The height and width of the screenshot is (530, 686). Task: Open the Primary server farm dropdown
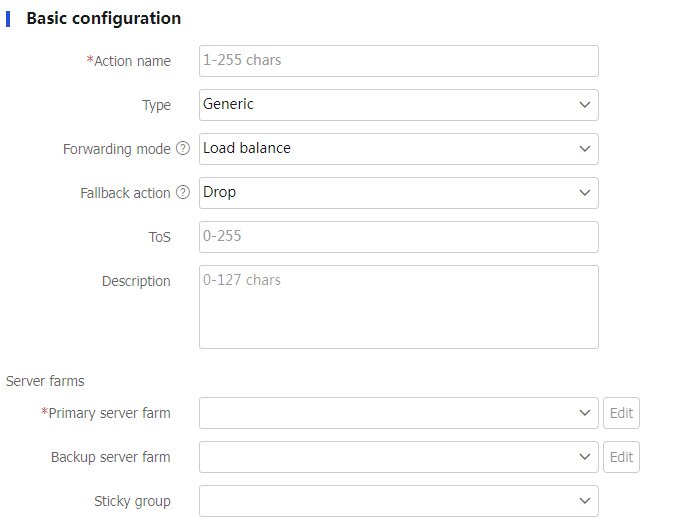tap(398, 413)
